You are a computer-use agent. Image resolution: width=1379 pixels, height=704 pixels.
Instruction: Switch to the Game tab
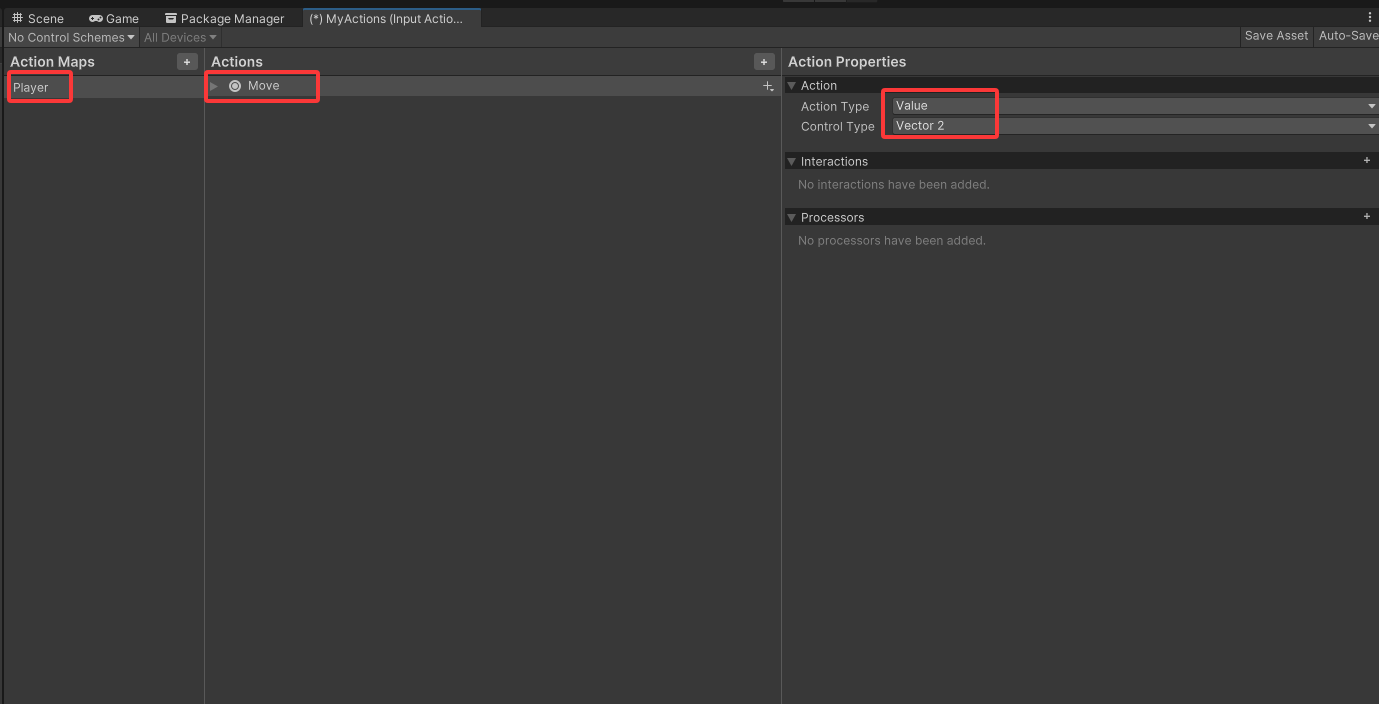click(x=114, y=18)
